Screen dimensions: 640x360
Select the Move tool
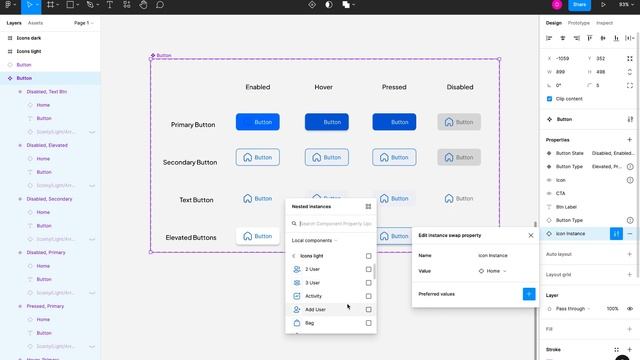tap(29, 5)
